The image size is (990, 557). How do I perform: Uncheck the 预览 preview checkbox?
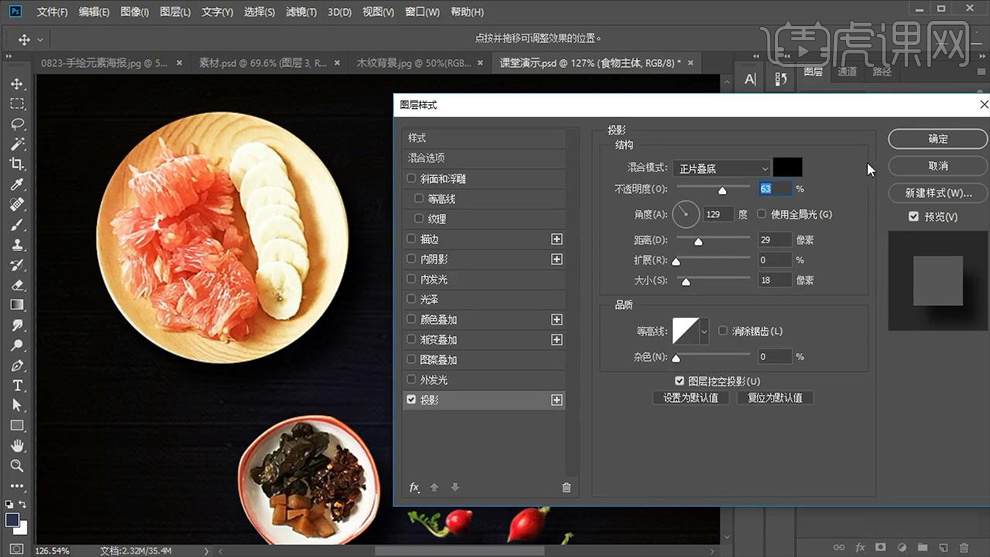(x=913, y=217)
